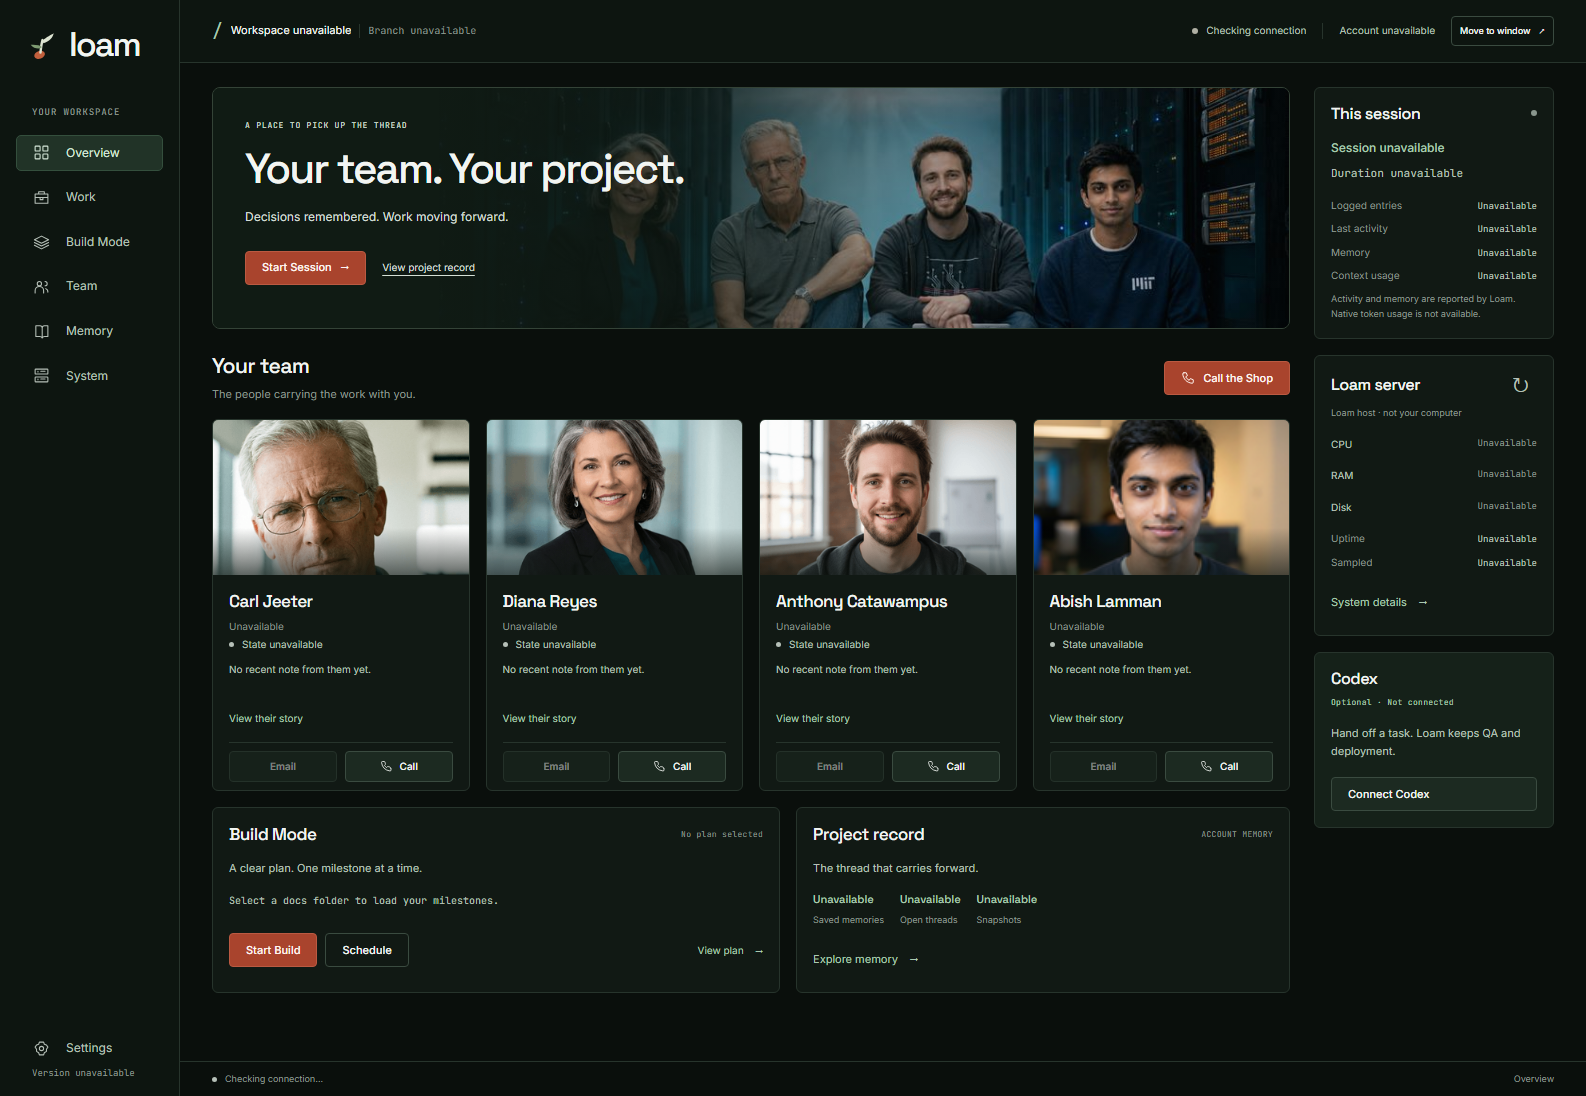Click the Memory book icon
Image resolution: width=1586 pixels, height=1096 pixels.
[41, 331]
